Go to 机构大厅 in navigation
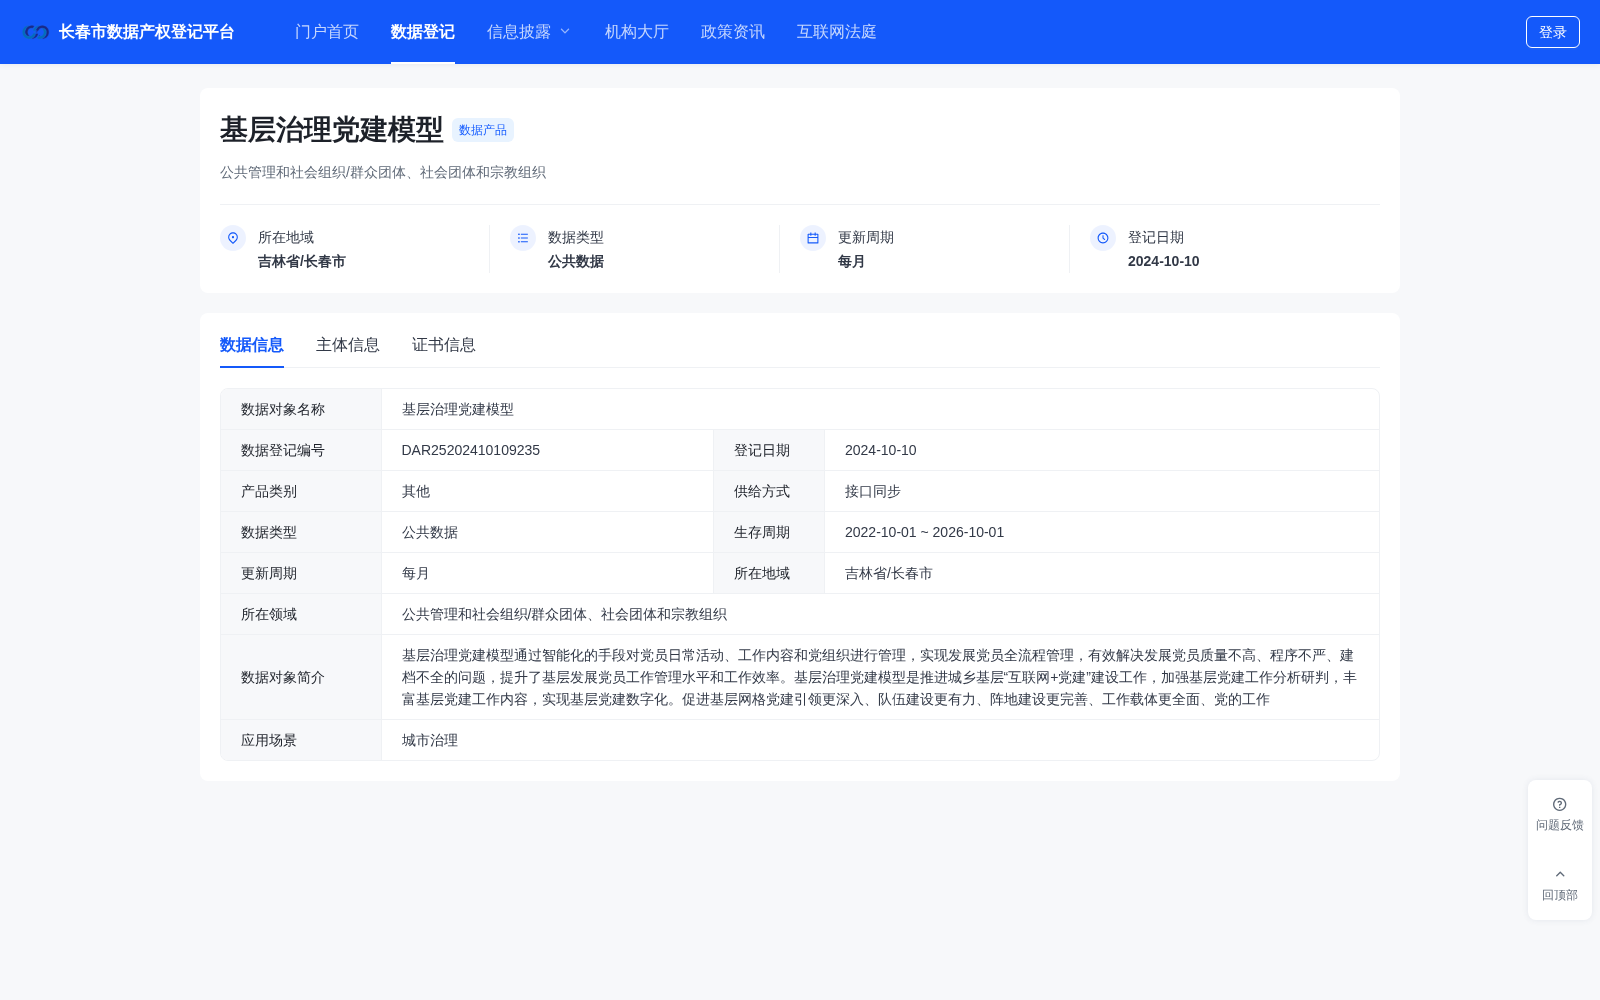Image resolution: width=1600 pixels, height=1000 pixels. click(637, 32)
